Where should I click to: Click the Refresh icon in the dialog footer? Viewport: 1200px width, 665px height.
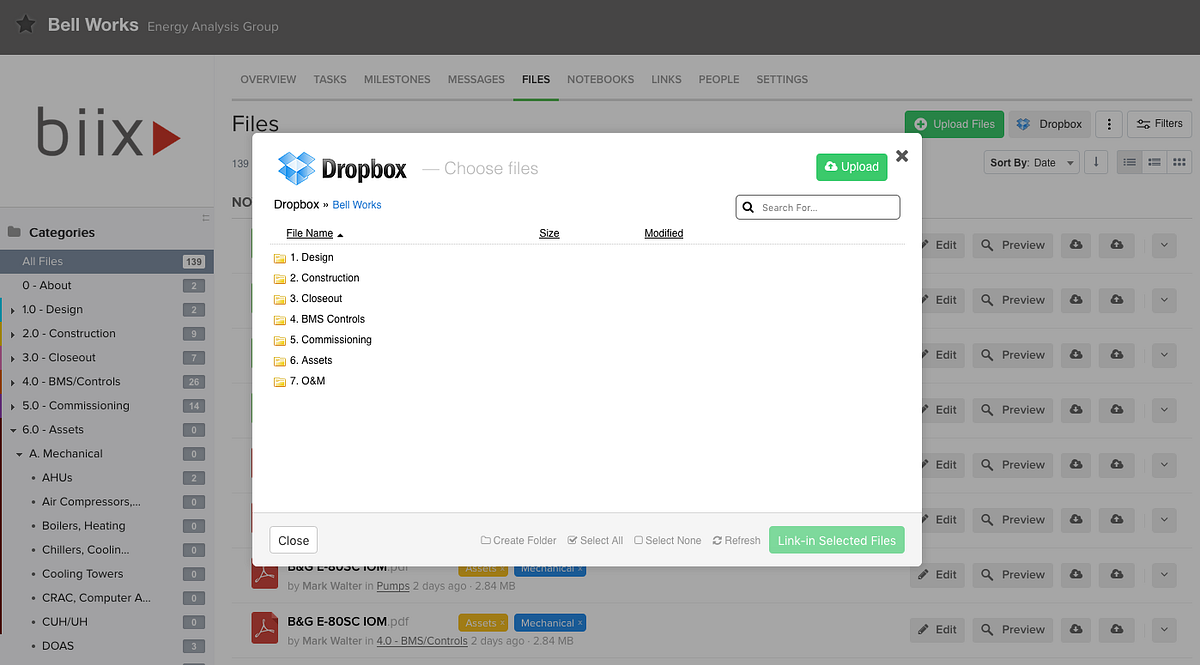tap(717, 540)
